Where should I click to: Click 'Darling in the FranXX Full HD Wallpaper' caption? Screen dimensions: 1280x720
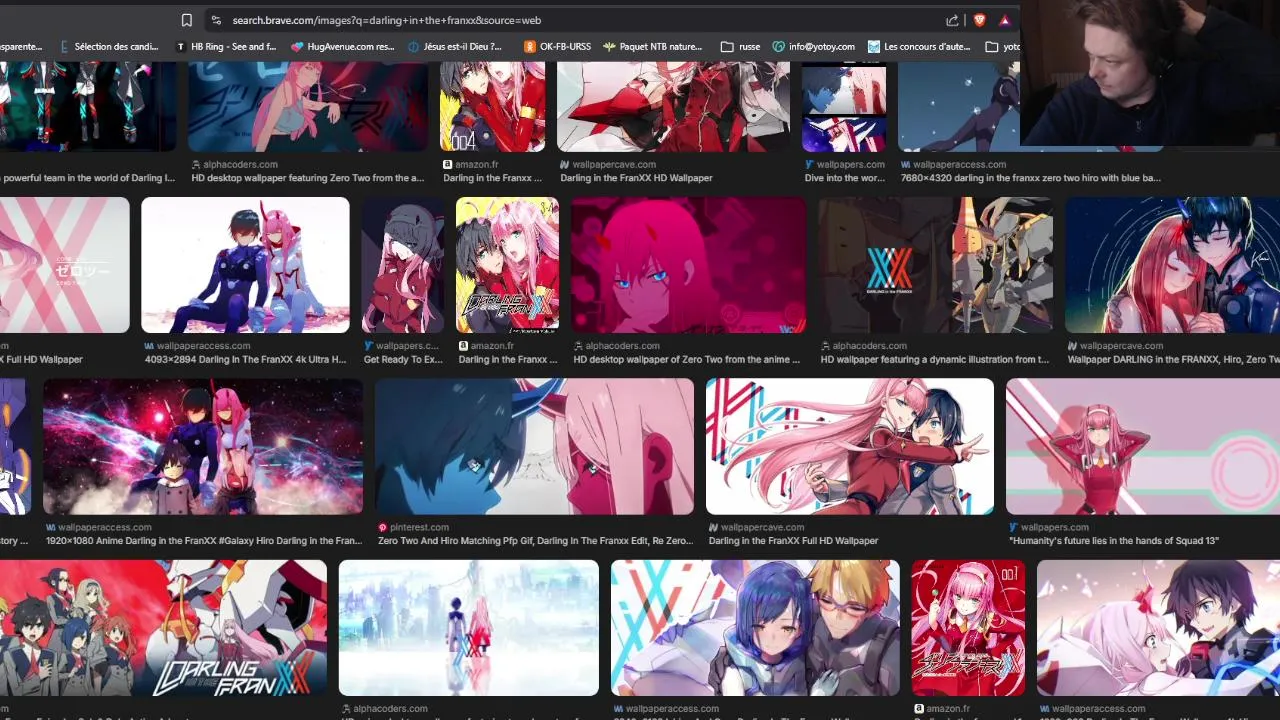(793, 540)
